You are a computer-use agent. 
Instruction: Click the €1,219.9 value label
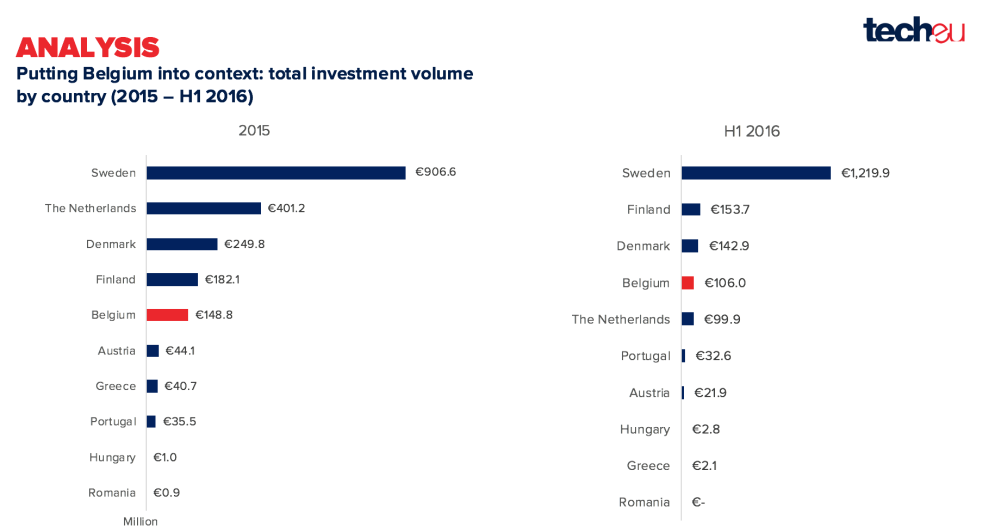865,173
